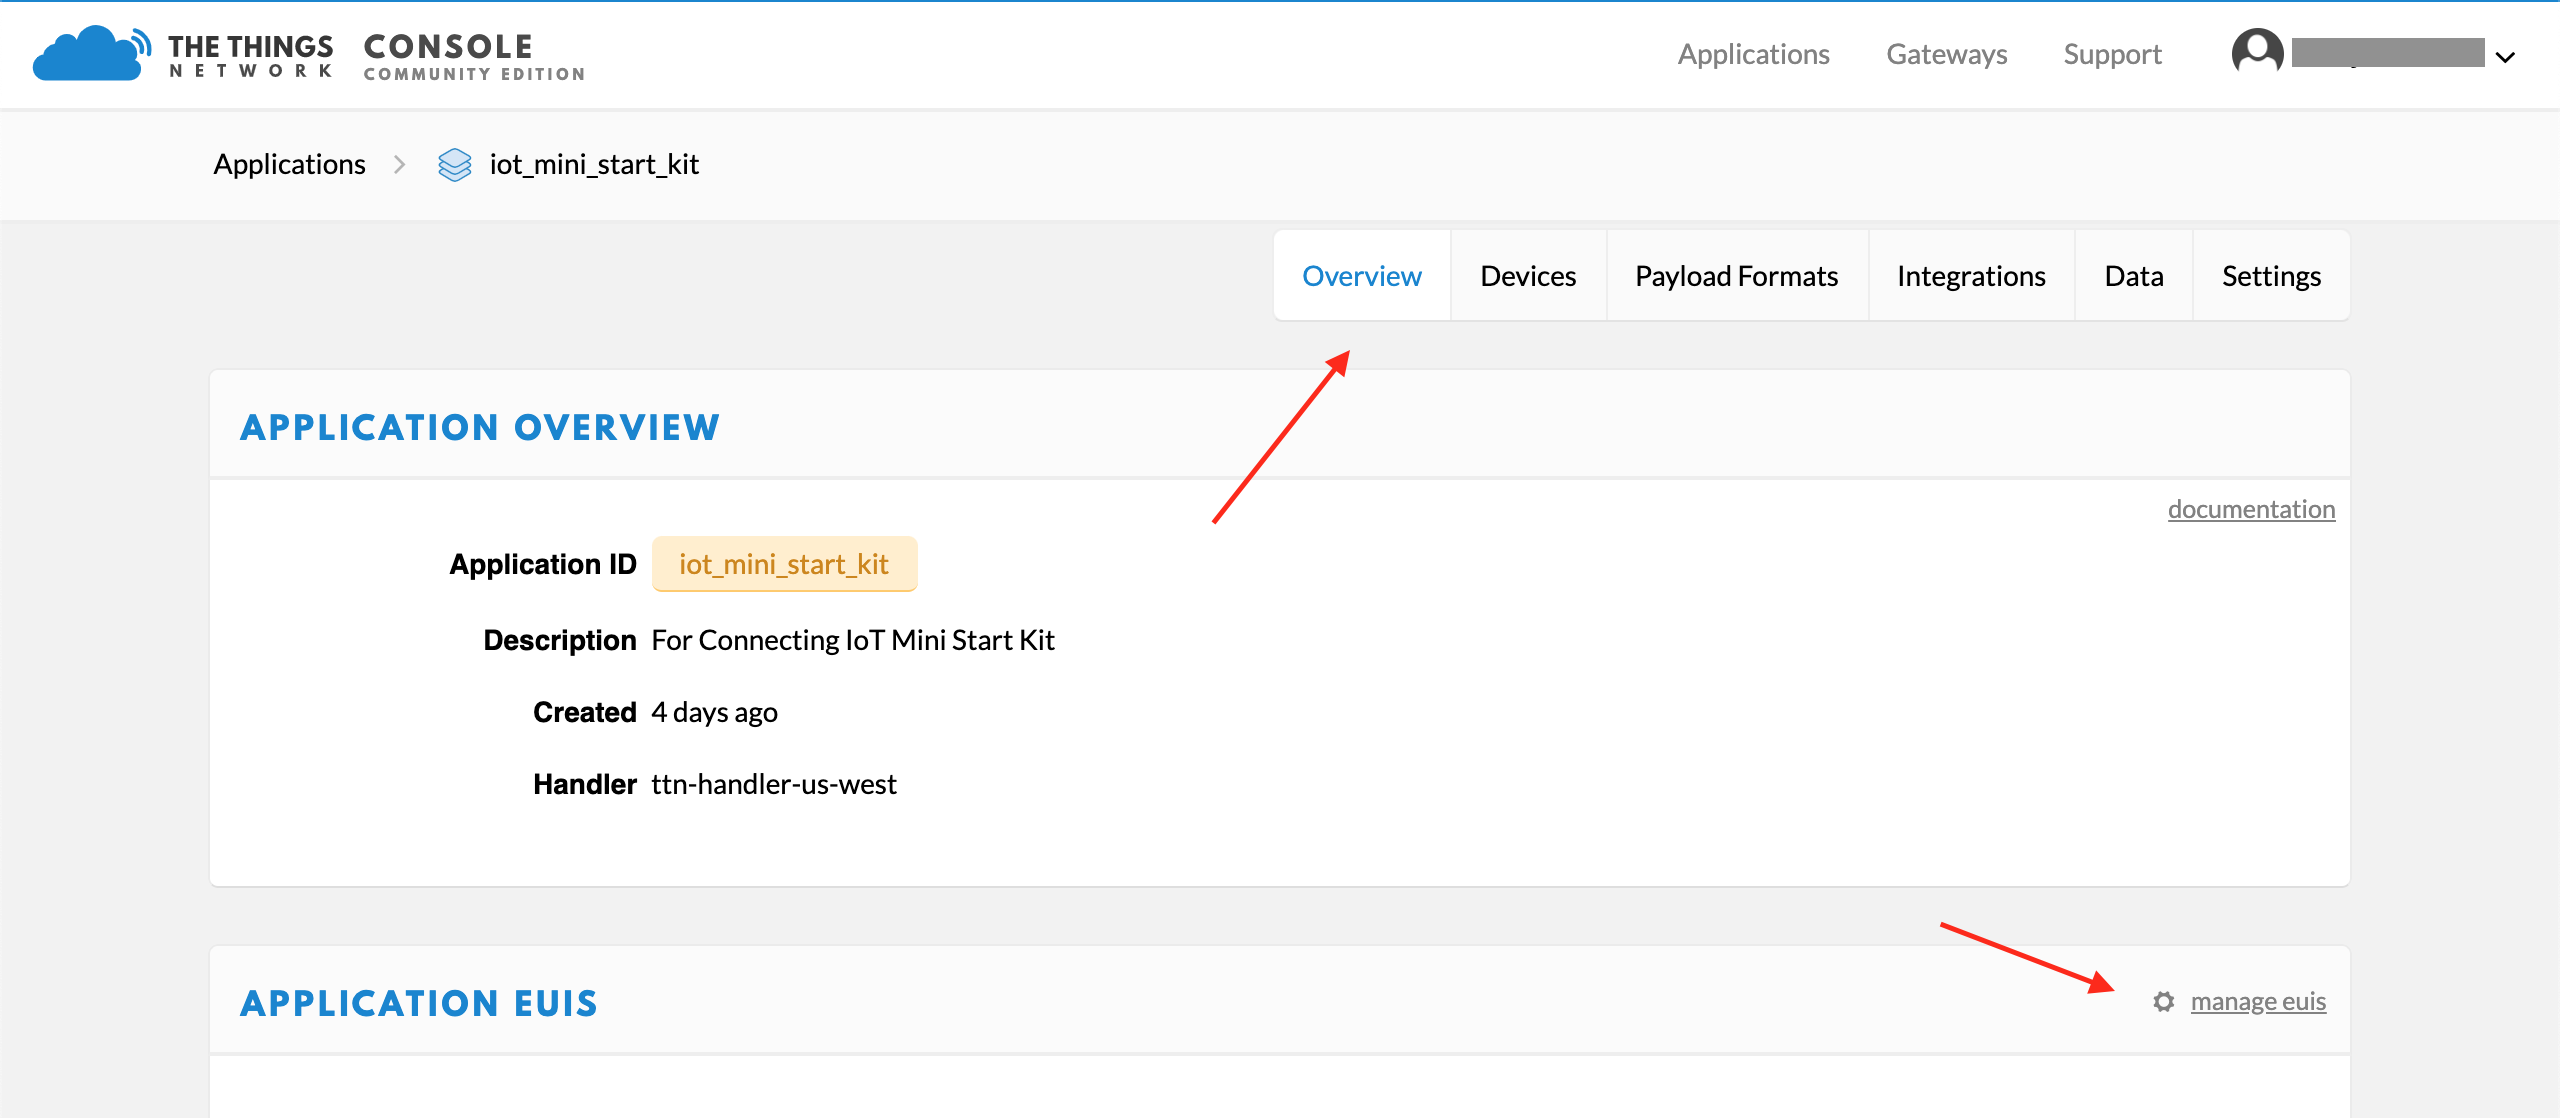Click the gear icon beside manage euis
The width and height of the screenshot is (2560, 1118).
point(2164,1002)
